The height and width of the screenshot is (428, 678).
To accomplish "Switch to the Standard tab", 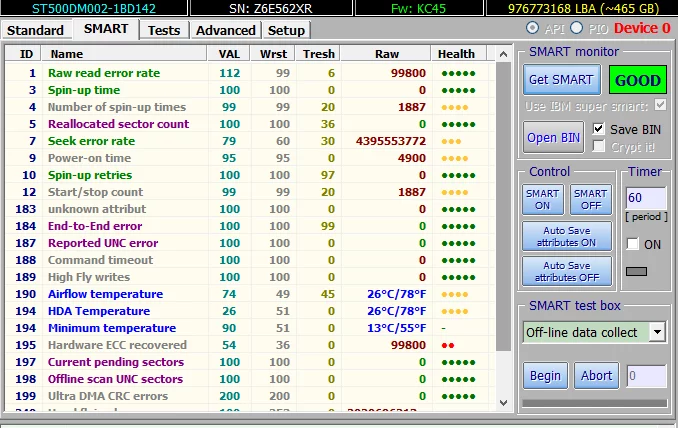I will [36, 30].
